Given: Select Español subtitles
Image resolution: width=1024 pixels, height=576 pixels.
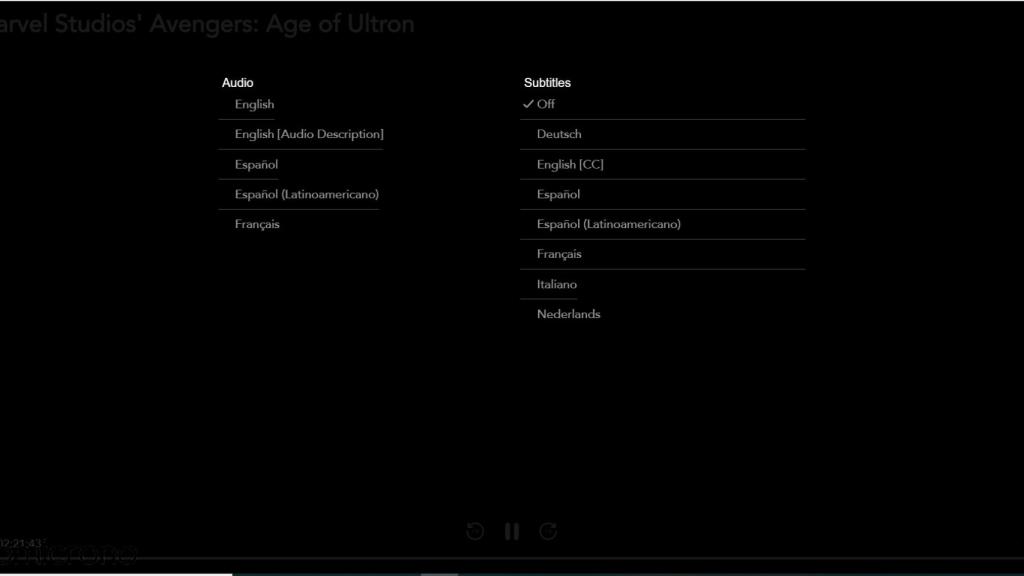Looking at the screenshot, I should [x=558, y=194].
